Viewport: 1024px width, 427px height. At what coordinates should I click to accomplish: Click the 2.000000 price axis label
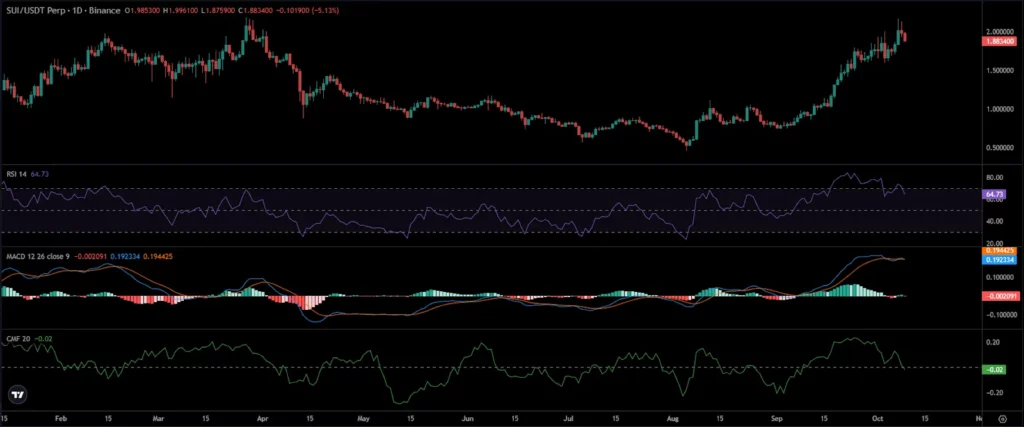(1000, 31)
